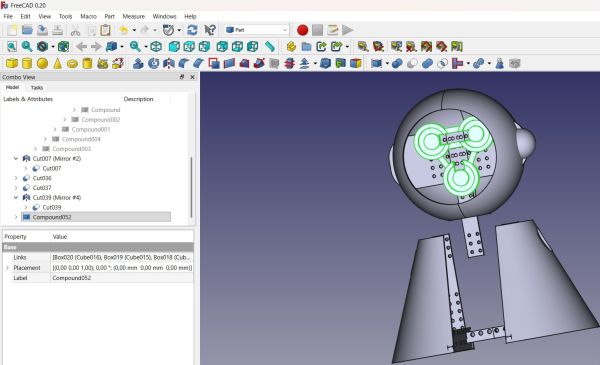Screen dimensions: 600x365
Task: Create a Part Cube primitive
Action: (12, 64)
